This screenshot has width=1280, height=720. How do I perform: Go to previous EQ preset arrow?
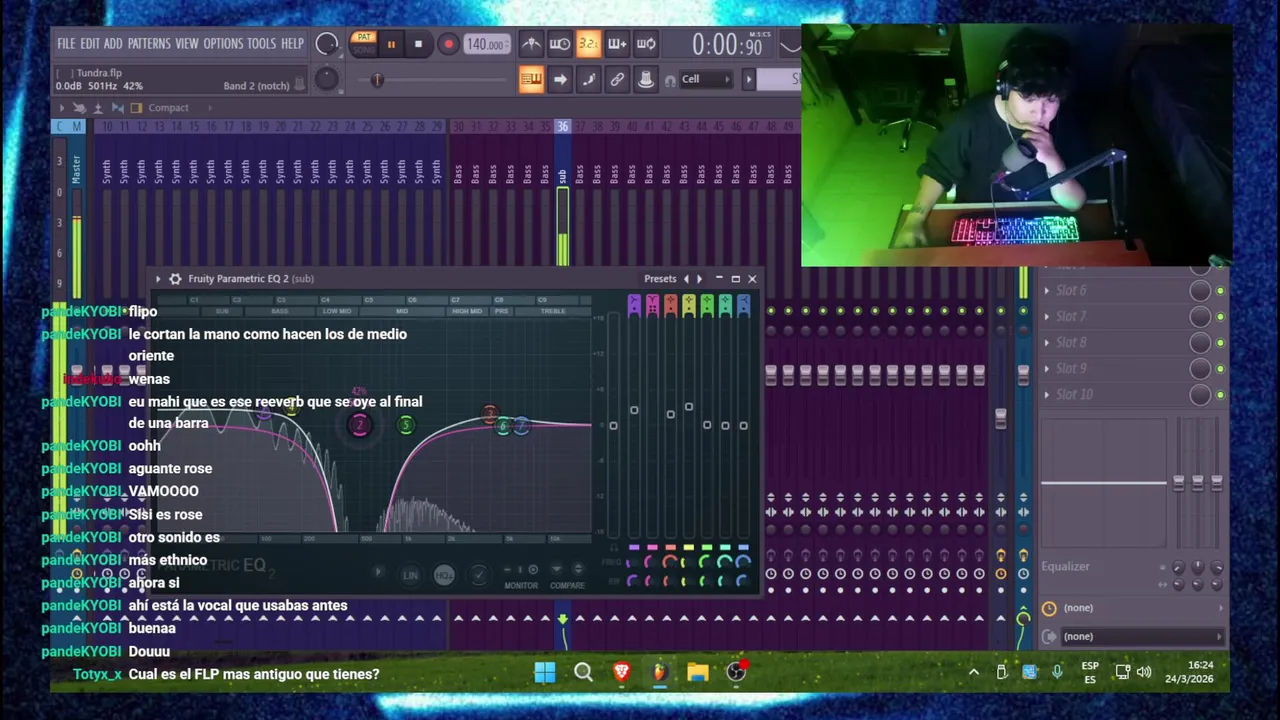tap(686, 279)
